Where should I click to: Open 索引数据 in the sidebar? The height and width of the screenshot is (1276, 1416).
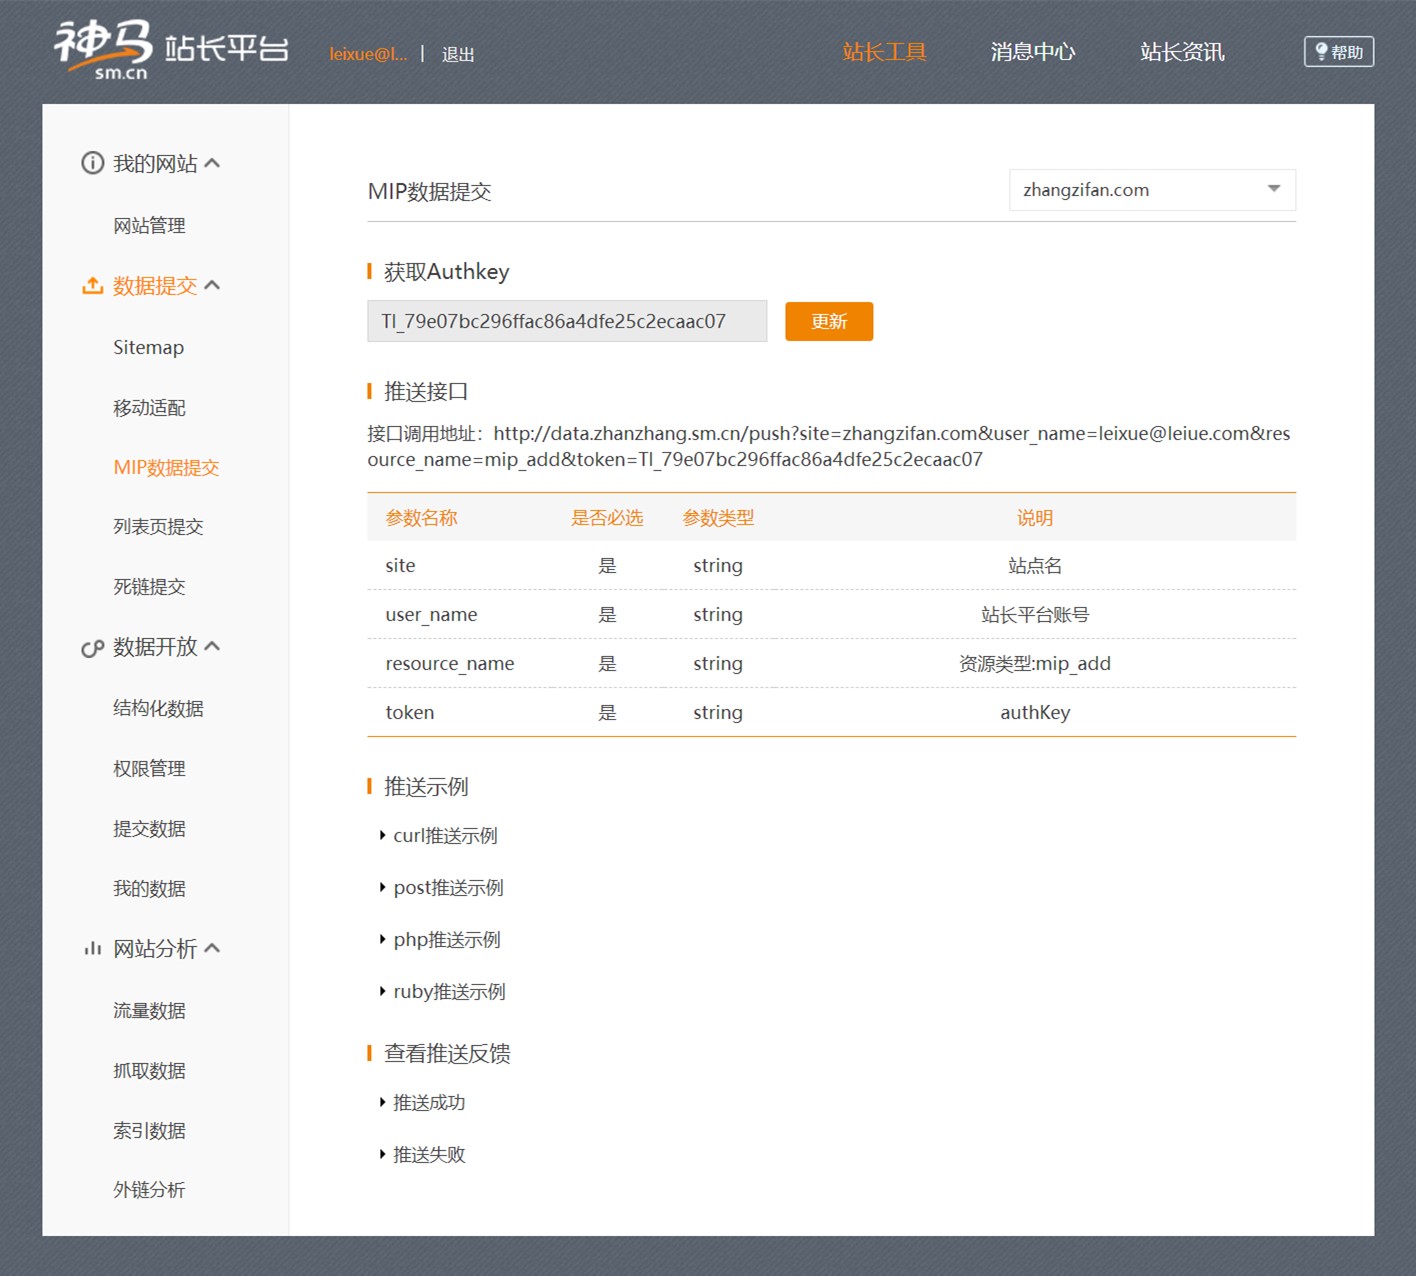[149, 1130]
